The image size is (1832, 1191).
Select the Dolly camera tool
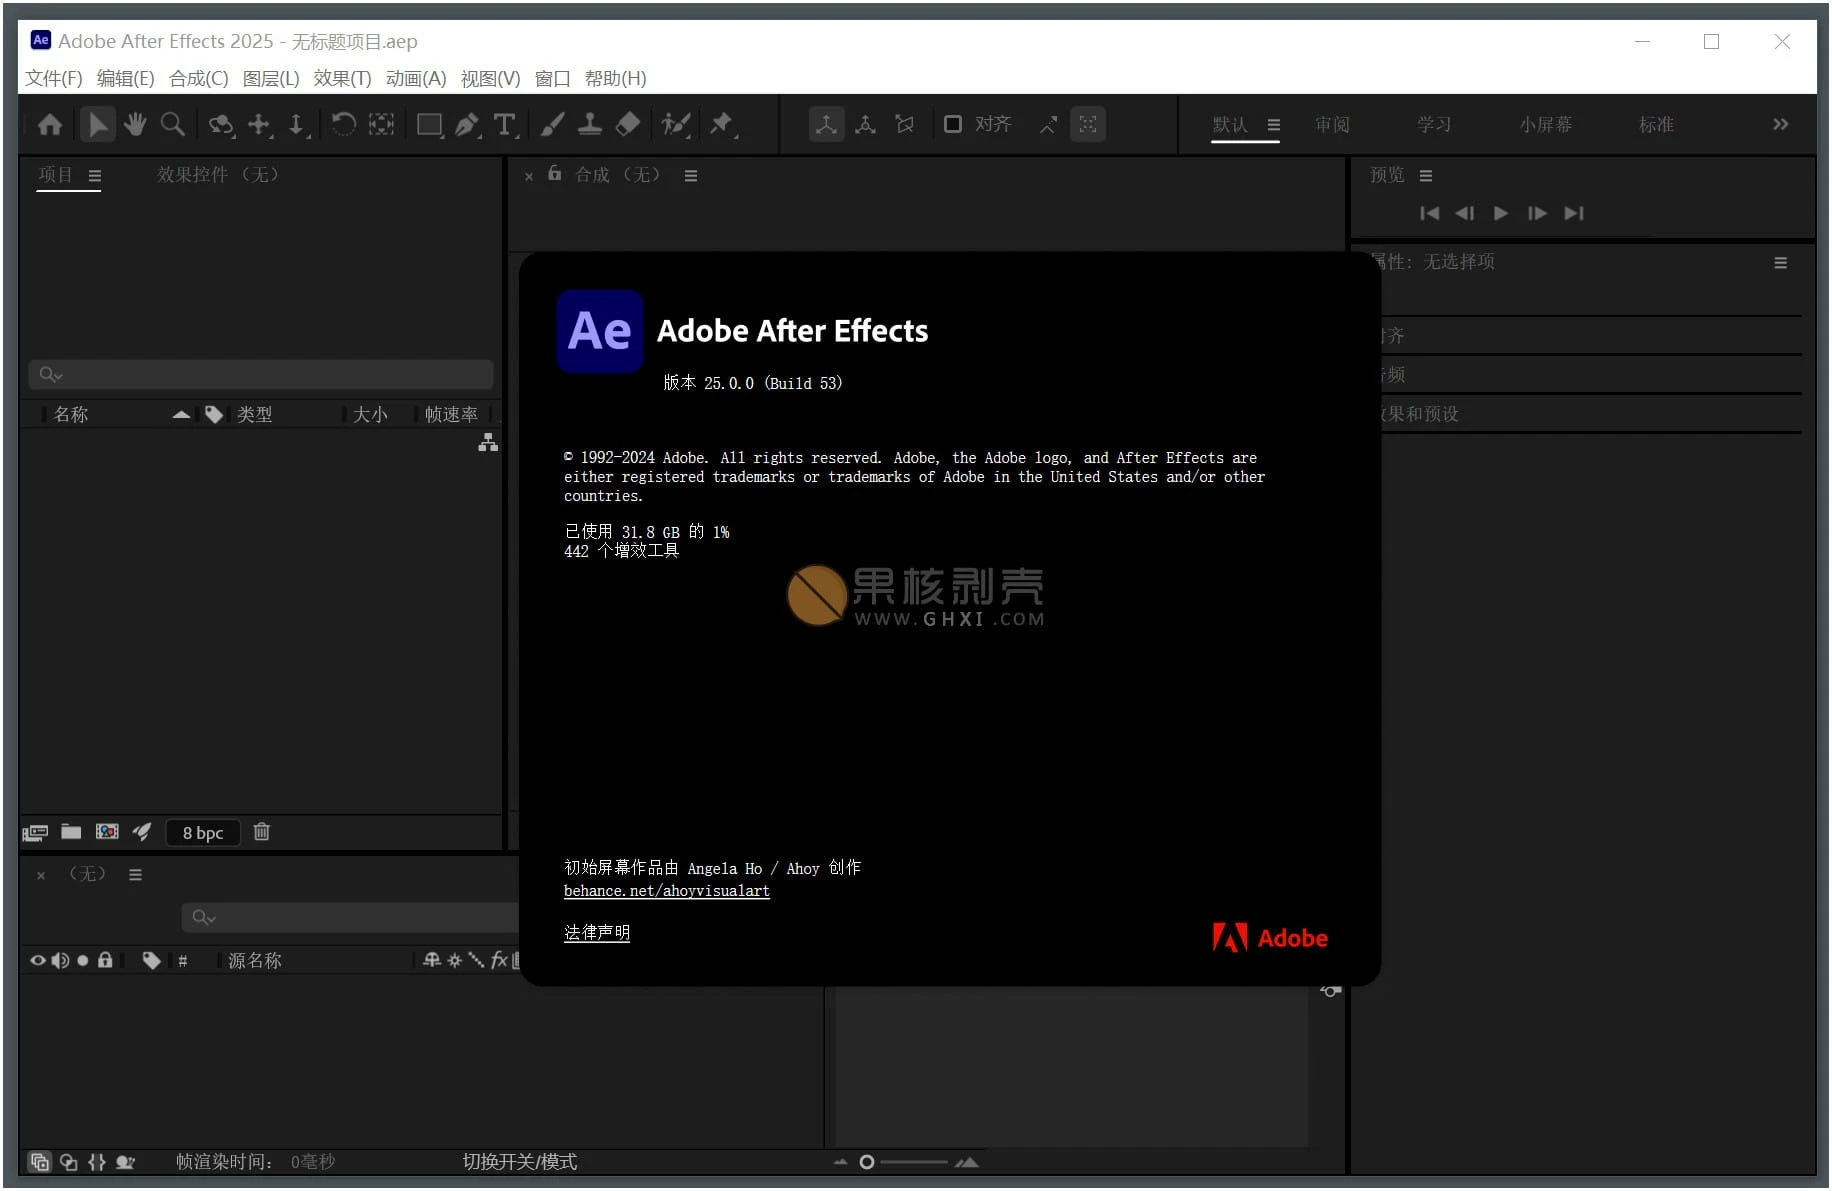pos(297,125)
